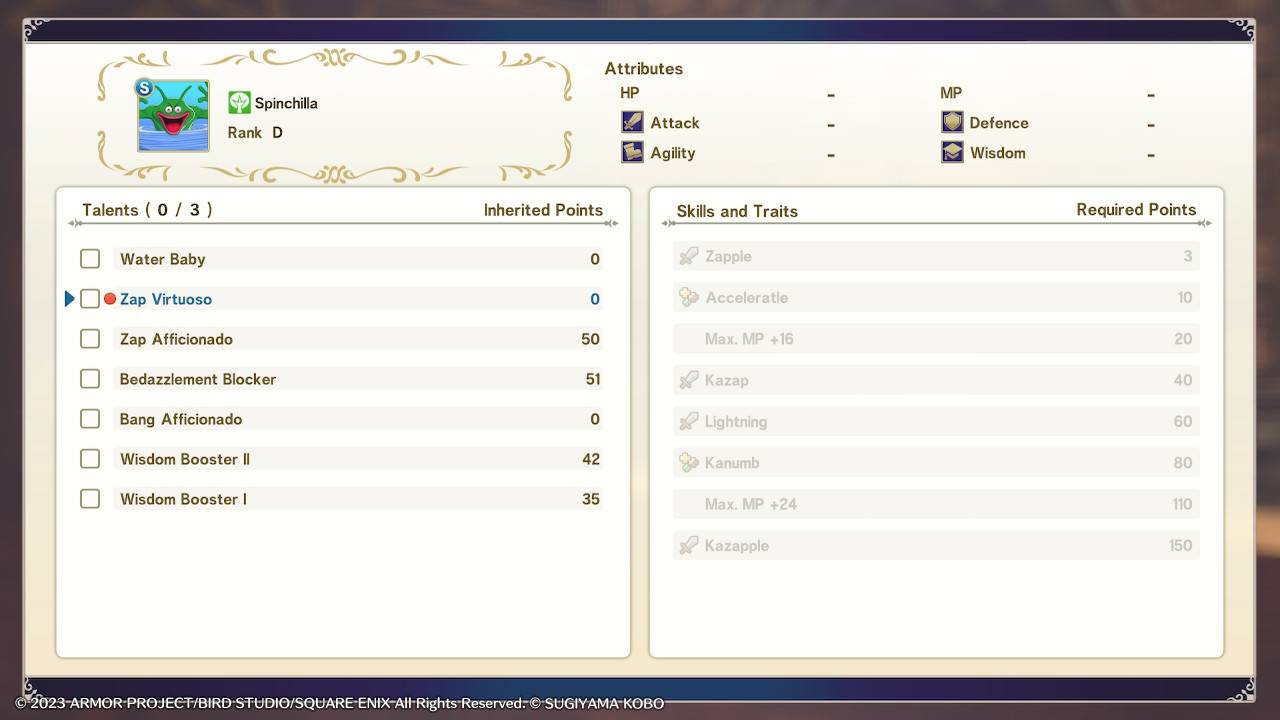Mark the Wisdom Booster I checkbox
The image size is (1280, 720).
[x=90, y=499]
